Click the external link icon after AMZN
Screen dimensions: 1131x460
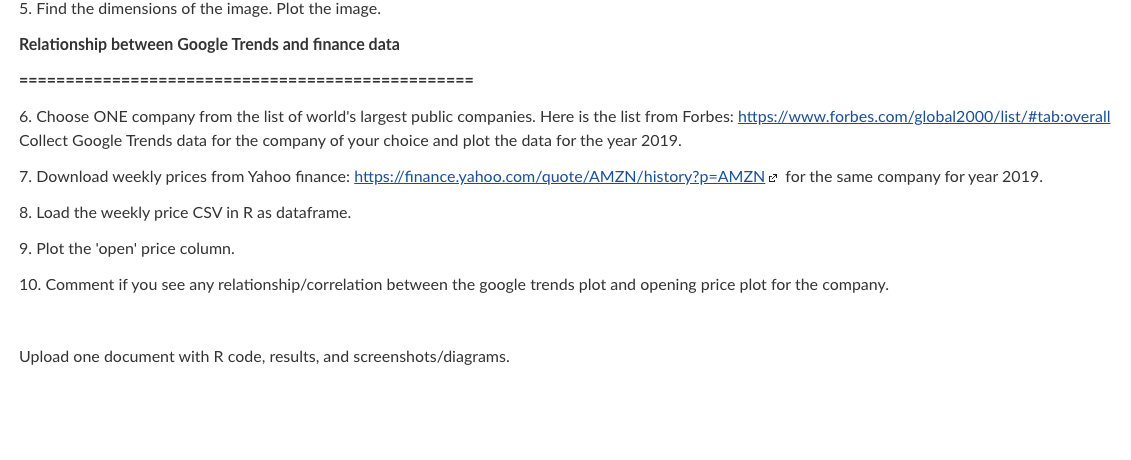(x=773, y=178)
